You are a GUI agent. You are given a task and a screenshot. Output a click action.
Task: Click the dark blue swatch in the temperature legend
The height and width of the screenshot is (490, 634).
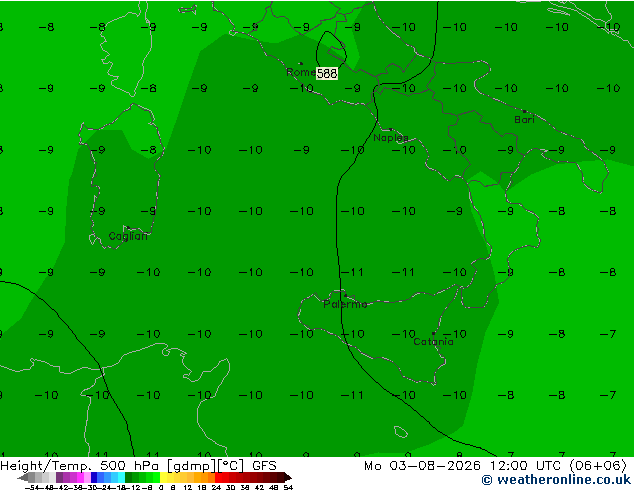(x=94, y=477)
